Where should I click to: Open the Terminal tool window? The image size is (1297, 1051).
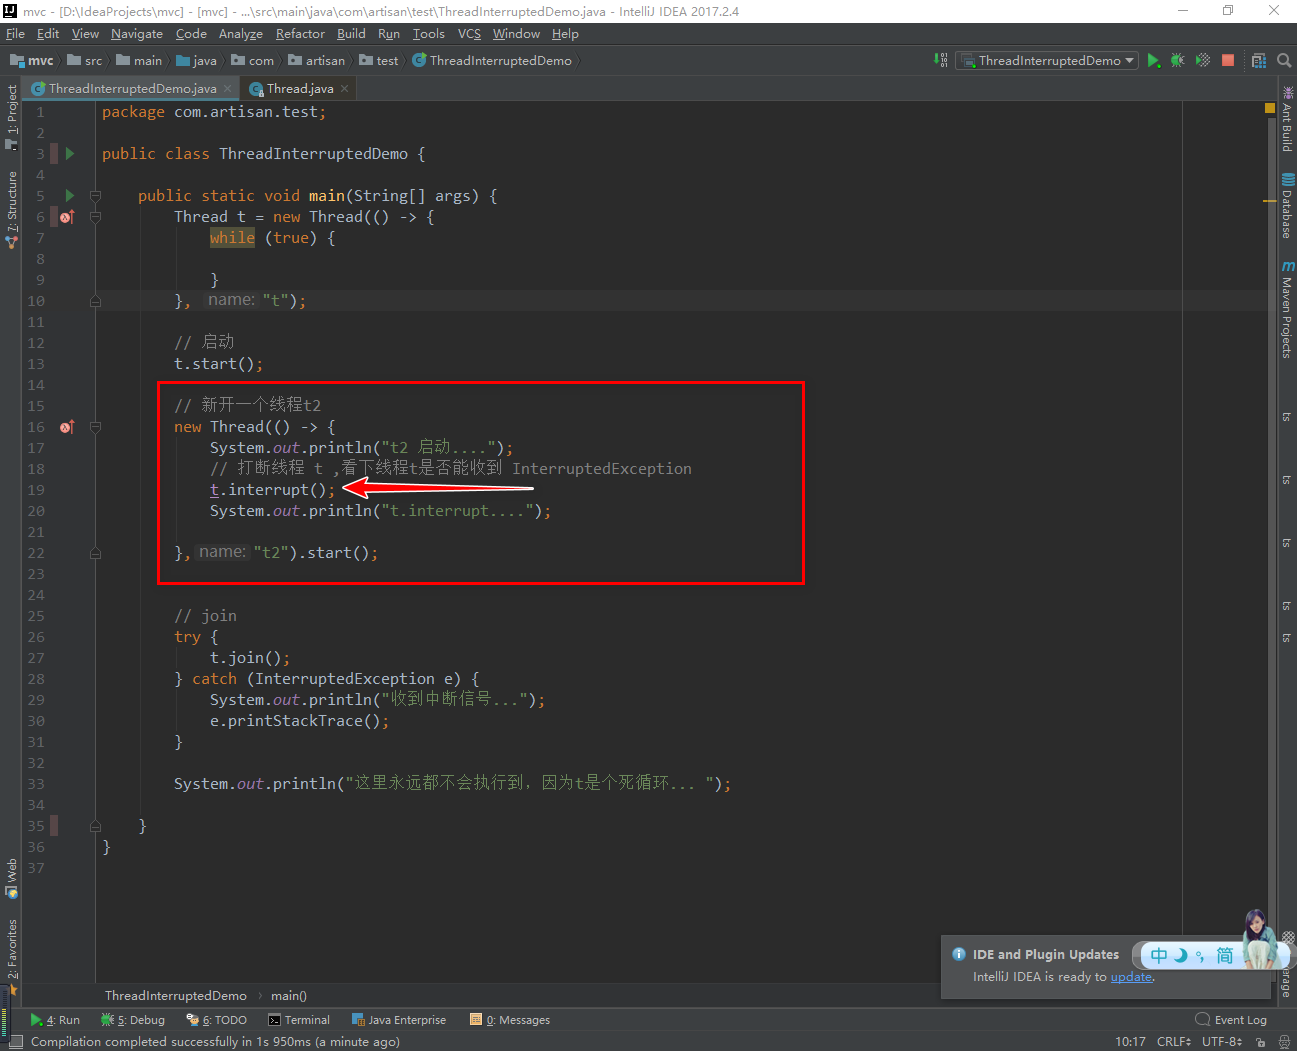pyautogui.click(x=299, y=1020)
